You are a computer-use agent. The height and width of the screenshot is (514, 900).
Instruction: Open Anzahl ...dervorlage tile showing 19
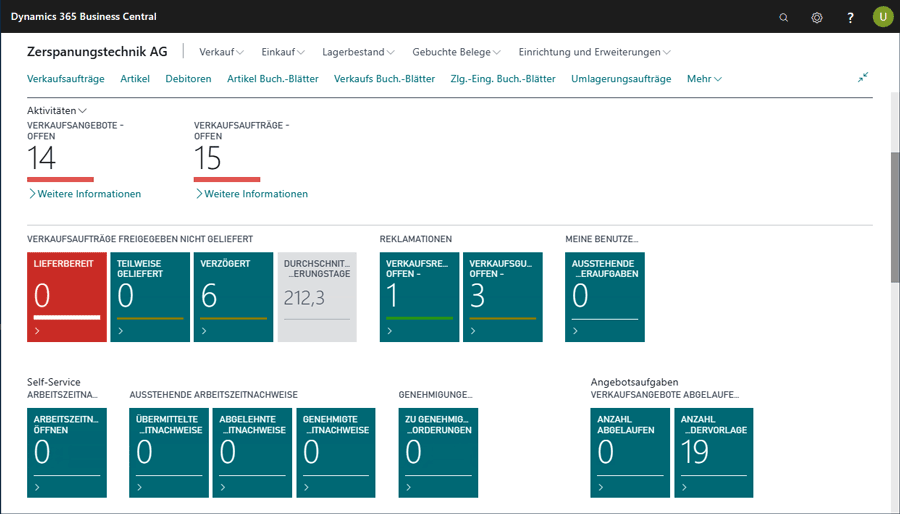pyautogui.click(x=713, y=453)
